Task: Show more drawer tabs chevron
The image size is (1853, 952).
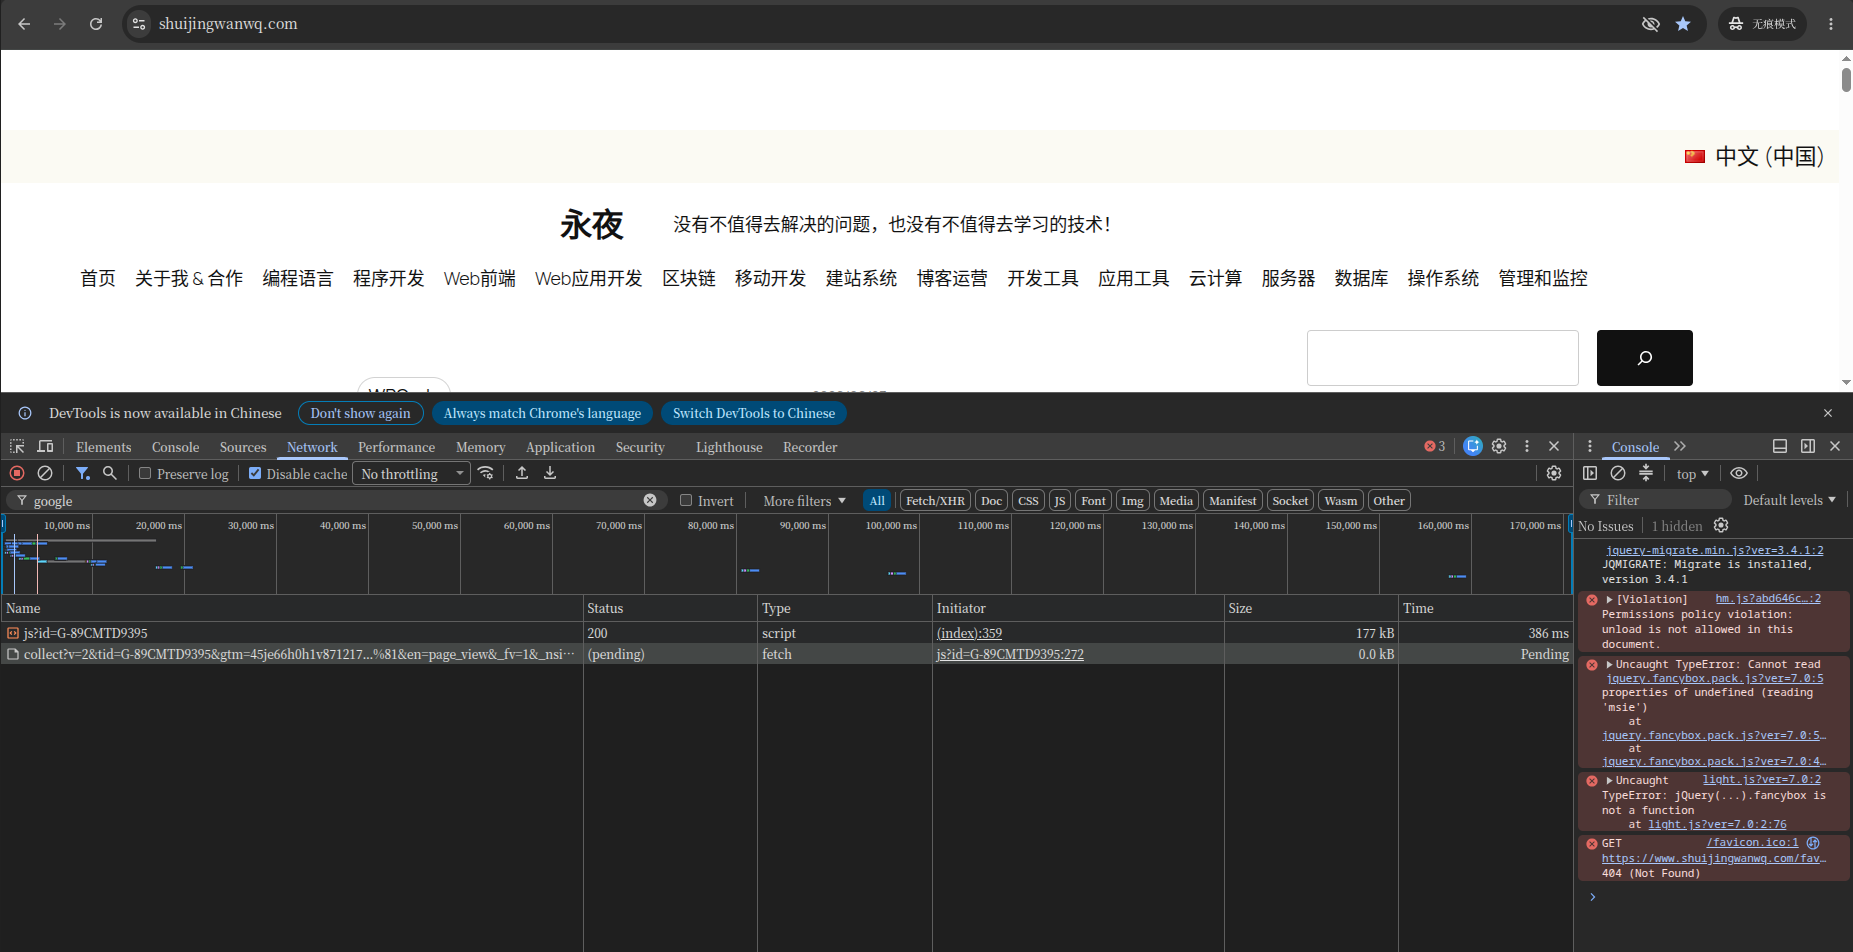Action: tap(1680, 446)
